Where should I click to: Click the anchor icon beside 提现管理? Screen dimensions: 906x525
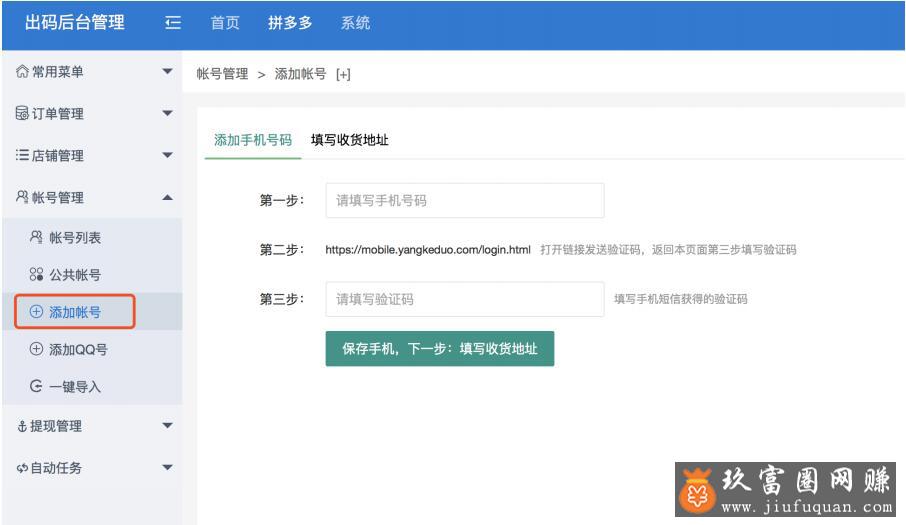point(22,426)
